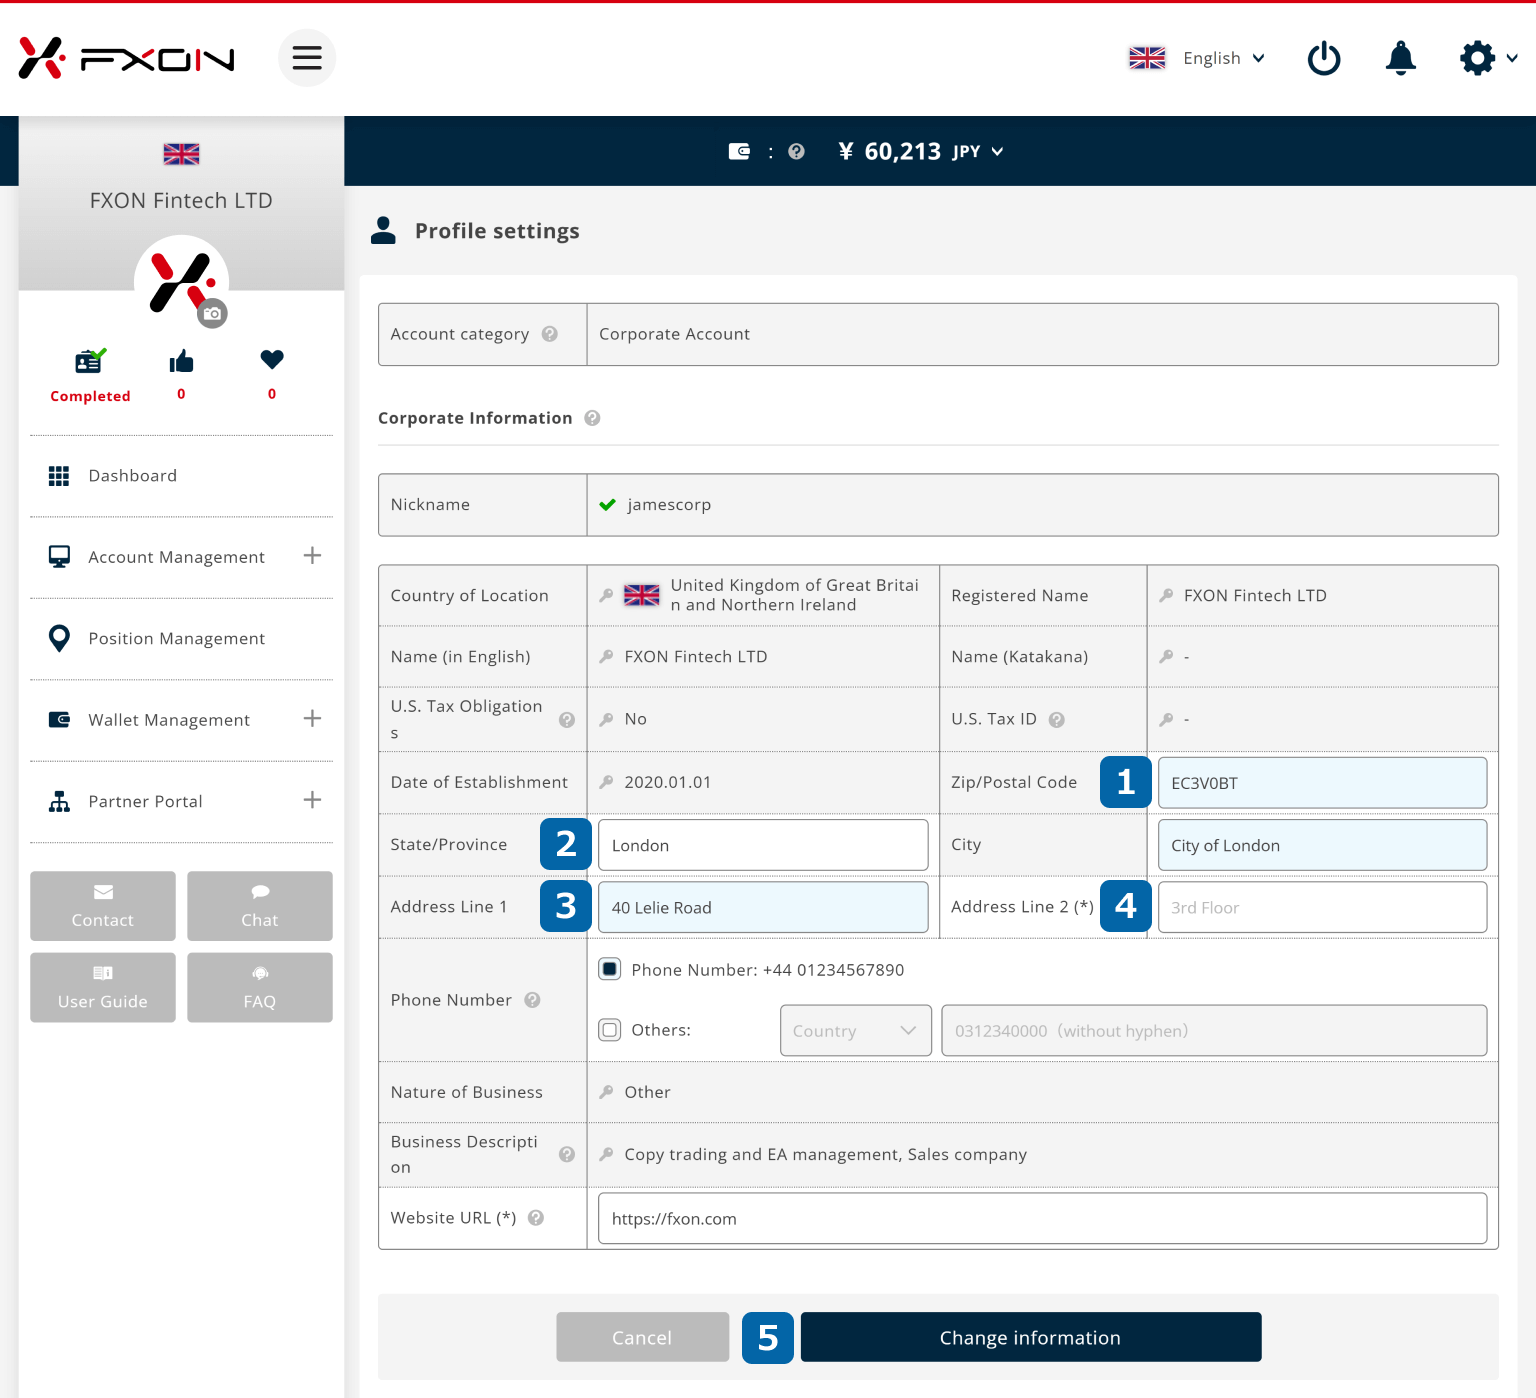
Task: Open the Country code dropdown
Action: pos(855,1031)
